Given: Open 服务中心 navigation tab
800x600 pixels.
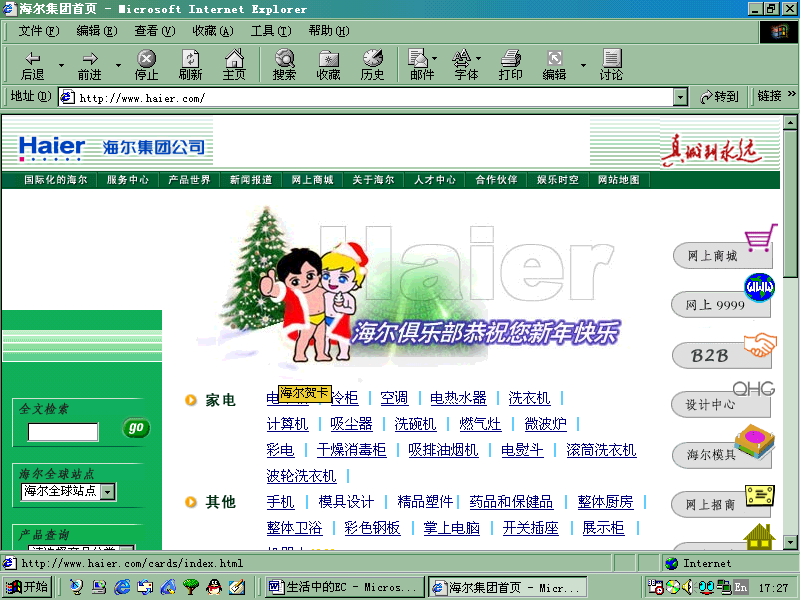Looking at the screenshot, I should point(128,180).
